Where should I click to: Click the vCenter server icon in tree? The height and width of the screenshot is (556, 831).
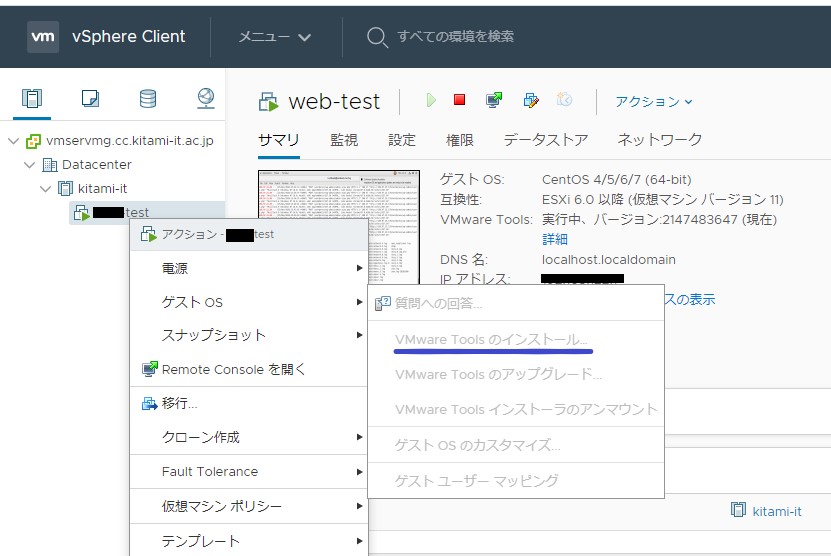pos(33,141)
